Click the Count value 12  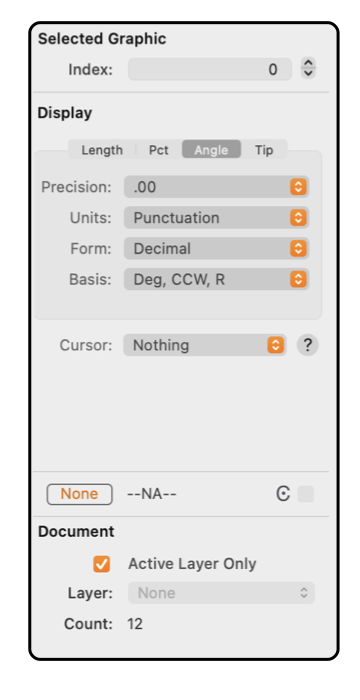(135, 624)
